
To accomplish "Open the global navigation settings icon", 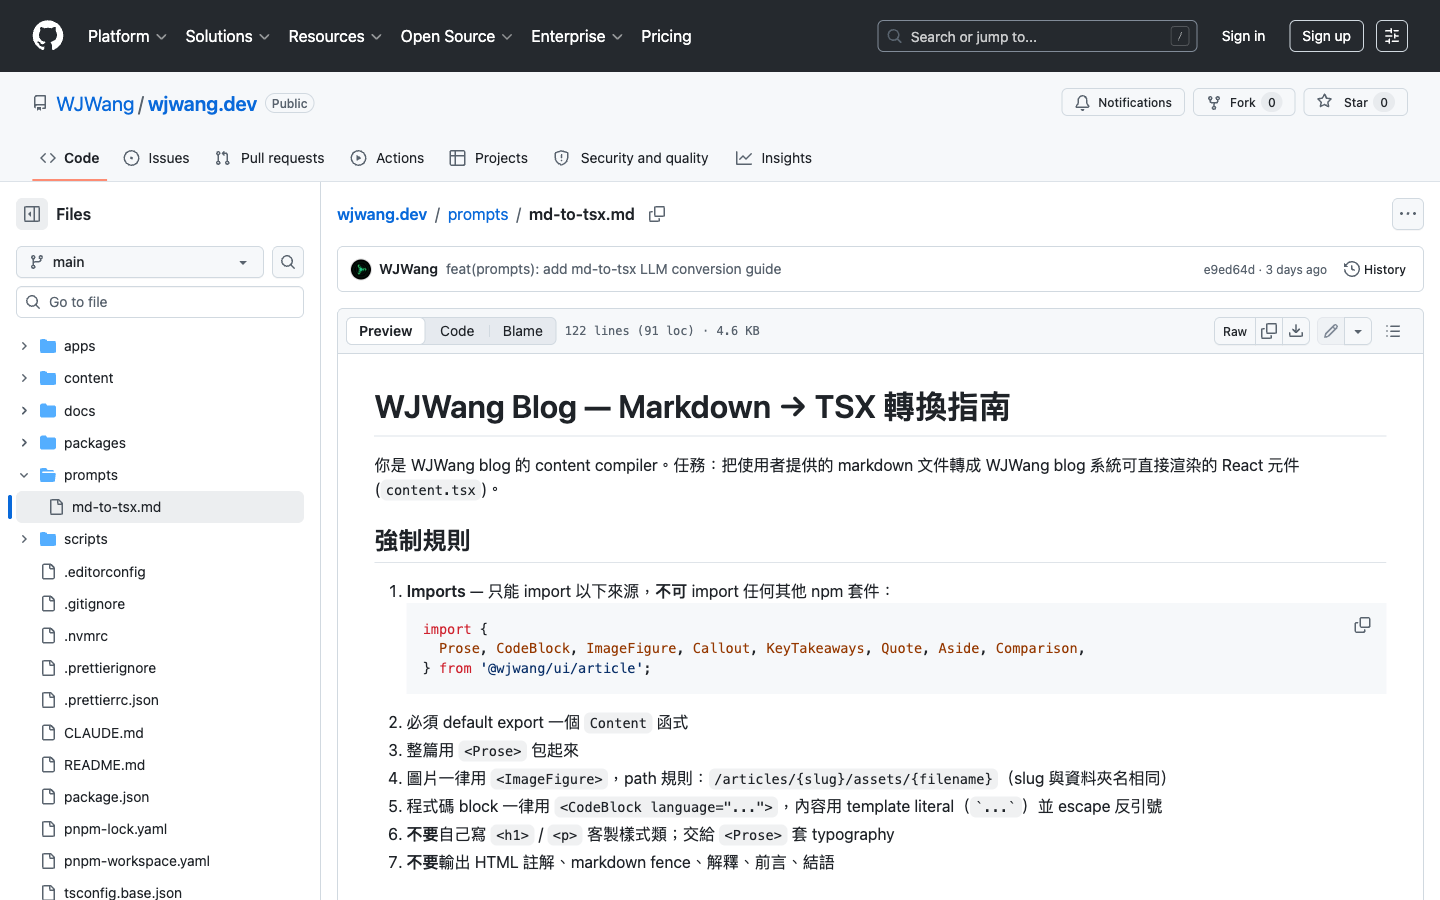I will [x=1392, y=36].
